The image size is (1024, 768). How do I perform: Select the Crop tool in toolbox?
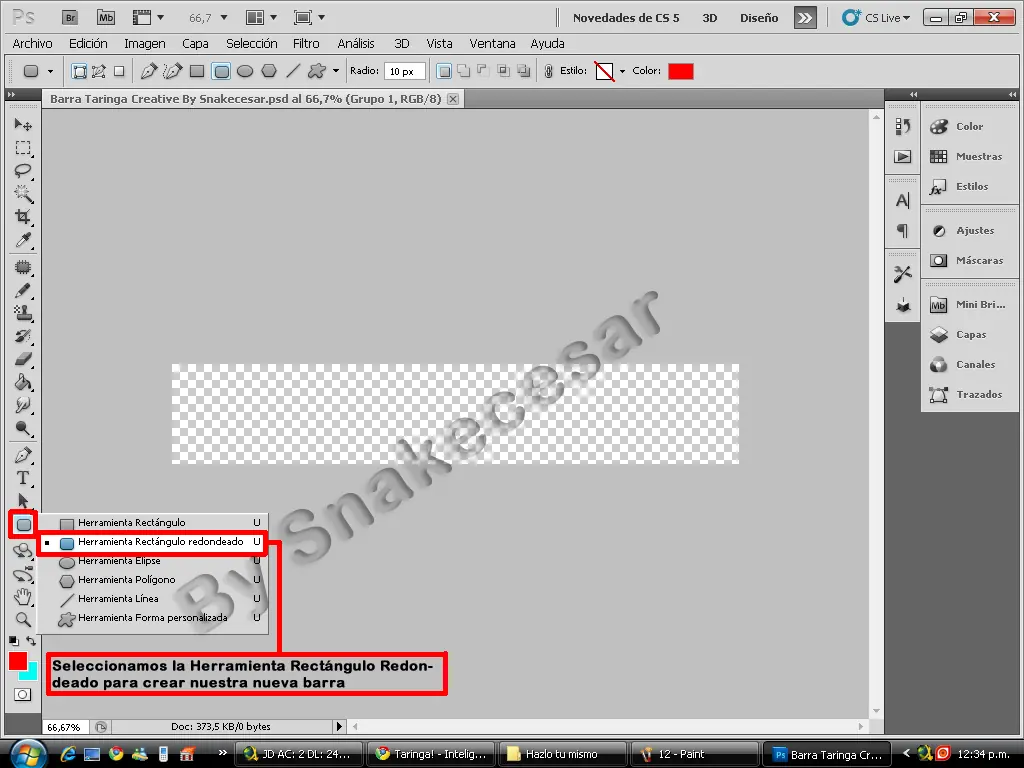pos(23,217)
